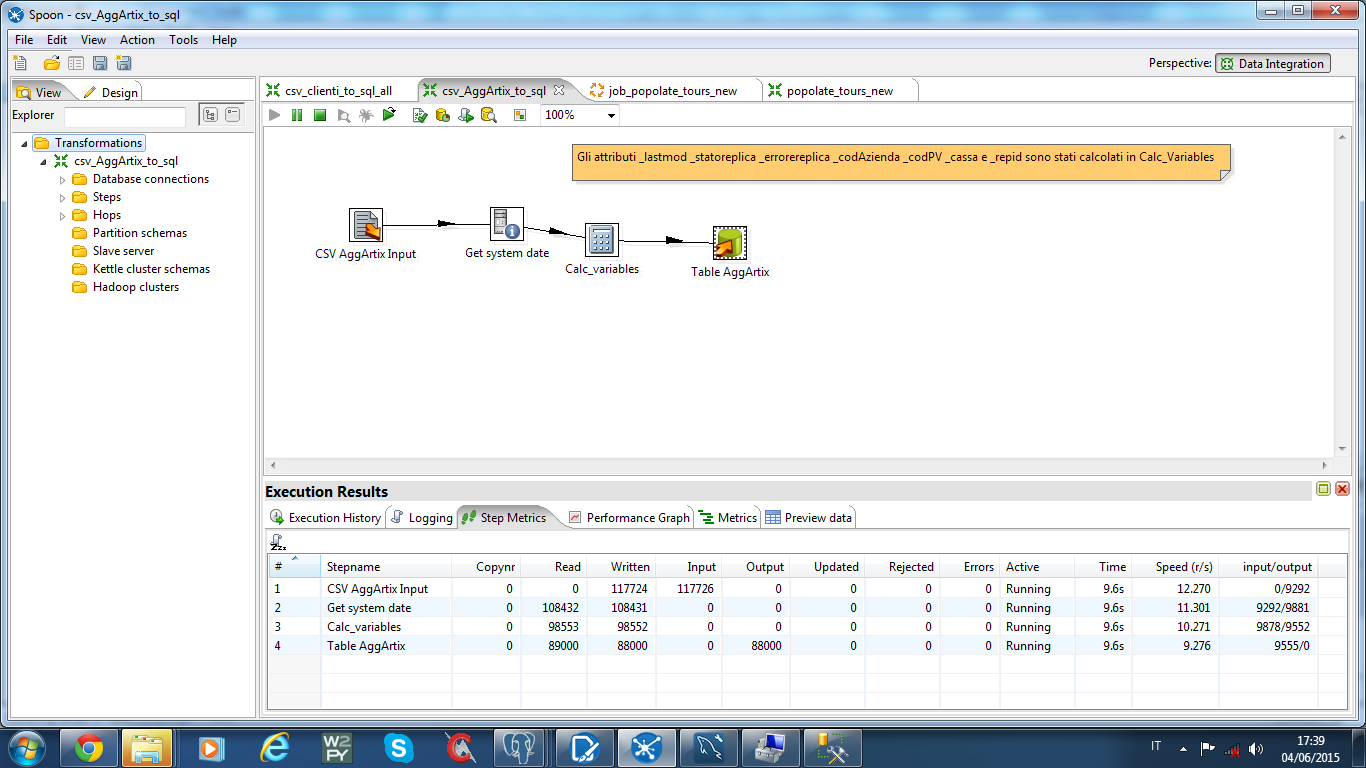The image size is (1366, 768).
Task: Click the Open file folder icon
Action: click(52, 63)
